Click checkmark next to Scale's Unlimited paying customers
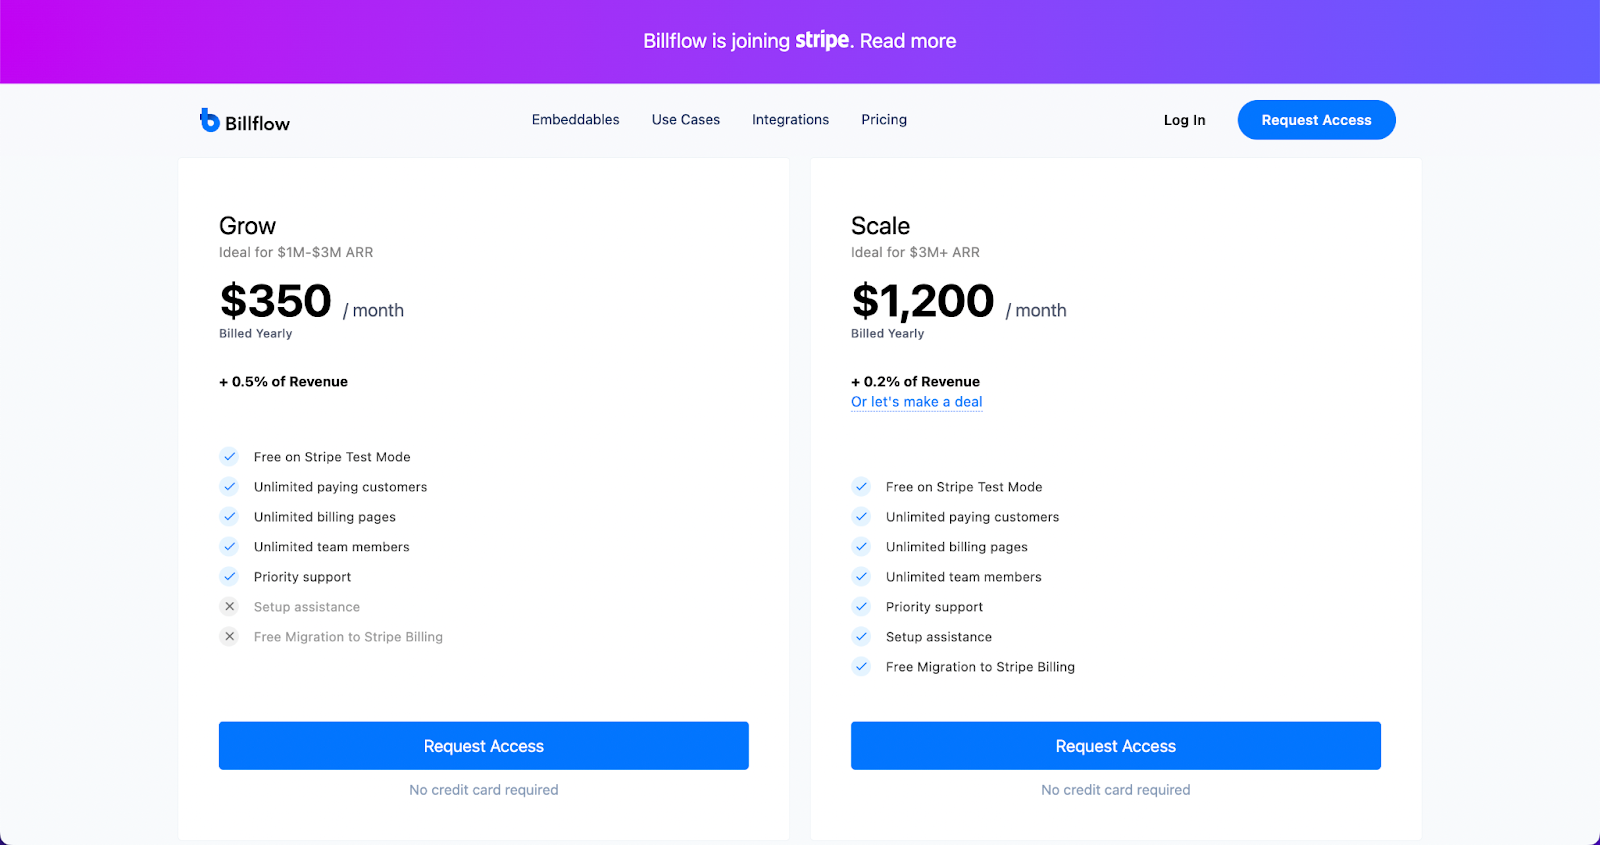 (x=861, y=517)
